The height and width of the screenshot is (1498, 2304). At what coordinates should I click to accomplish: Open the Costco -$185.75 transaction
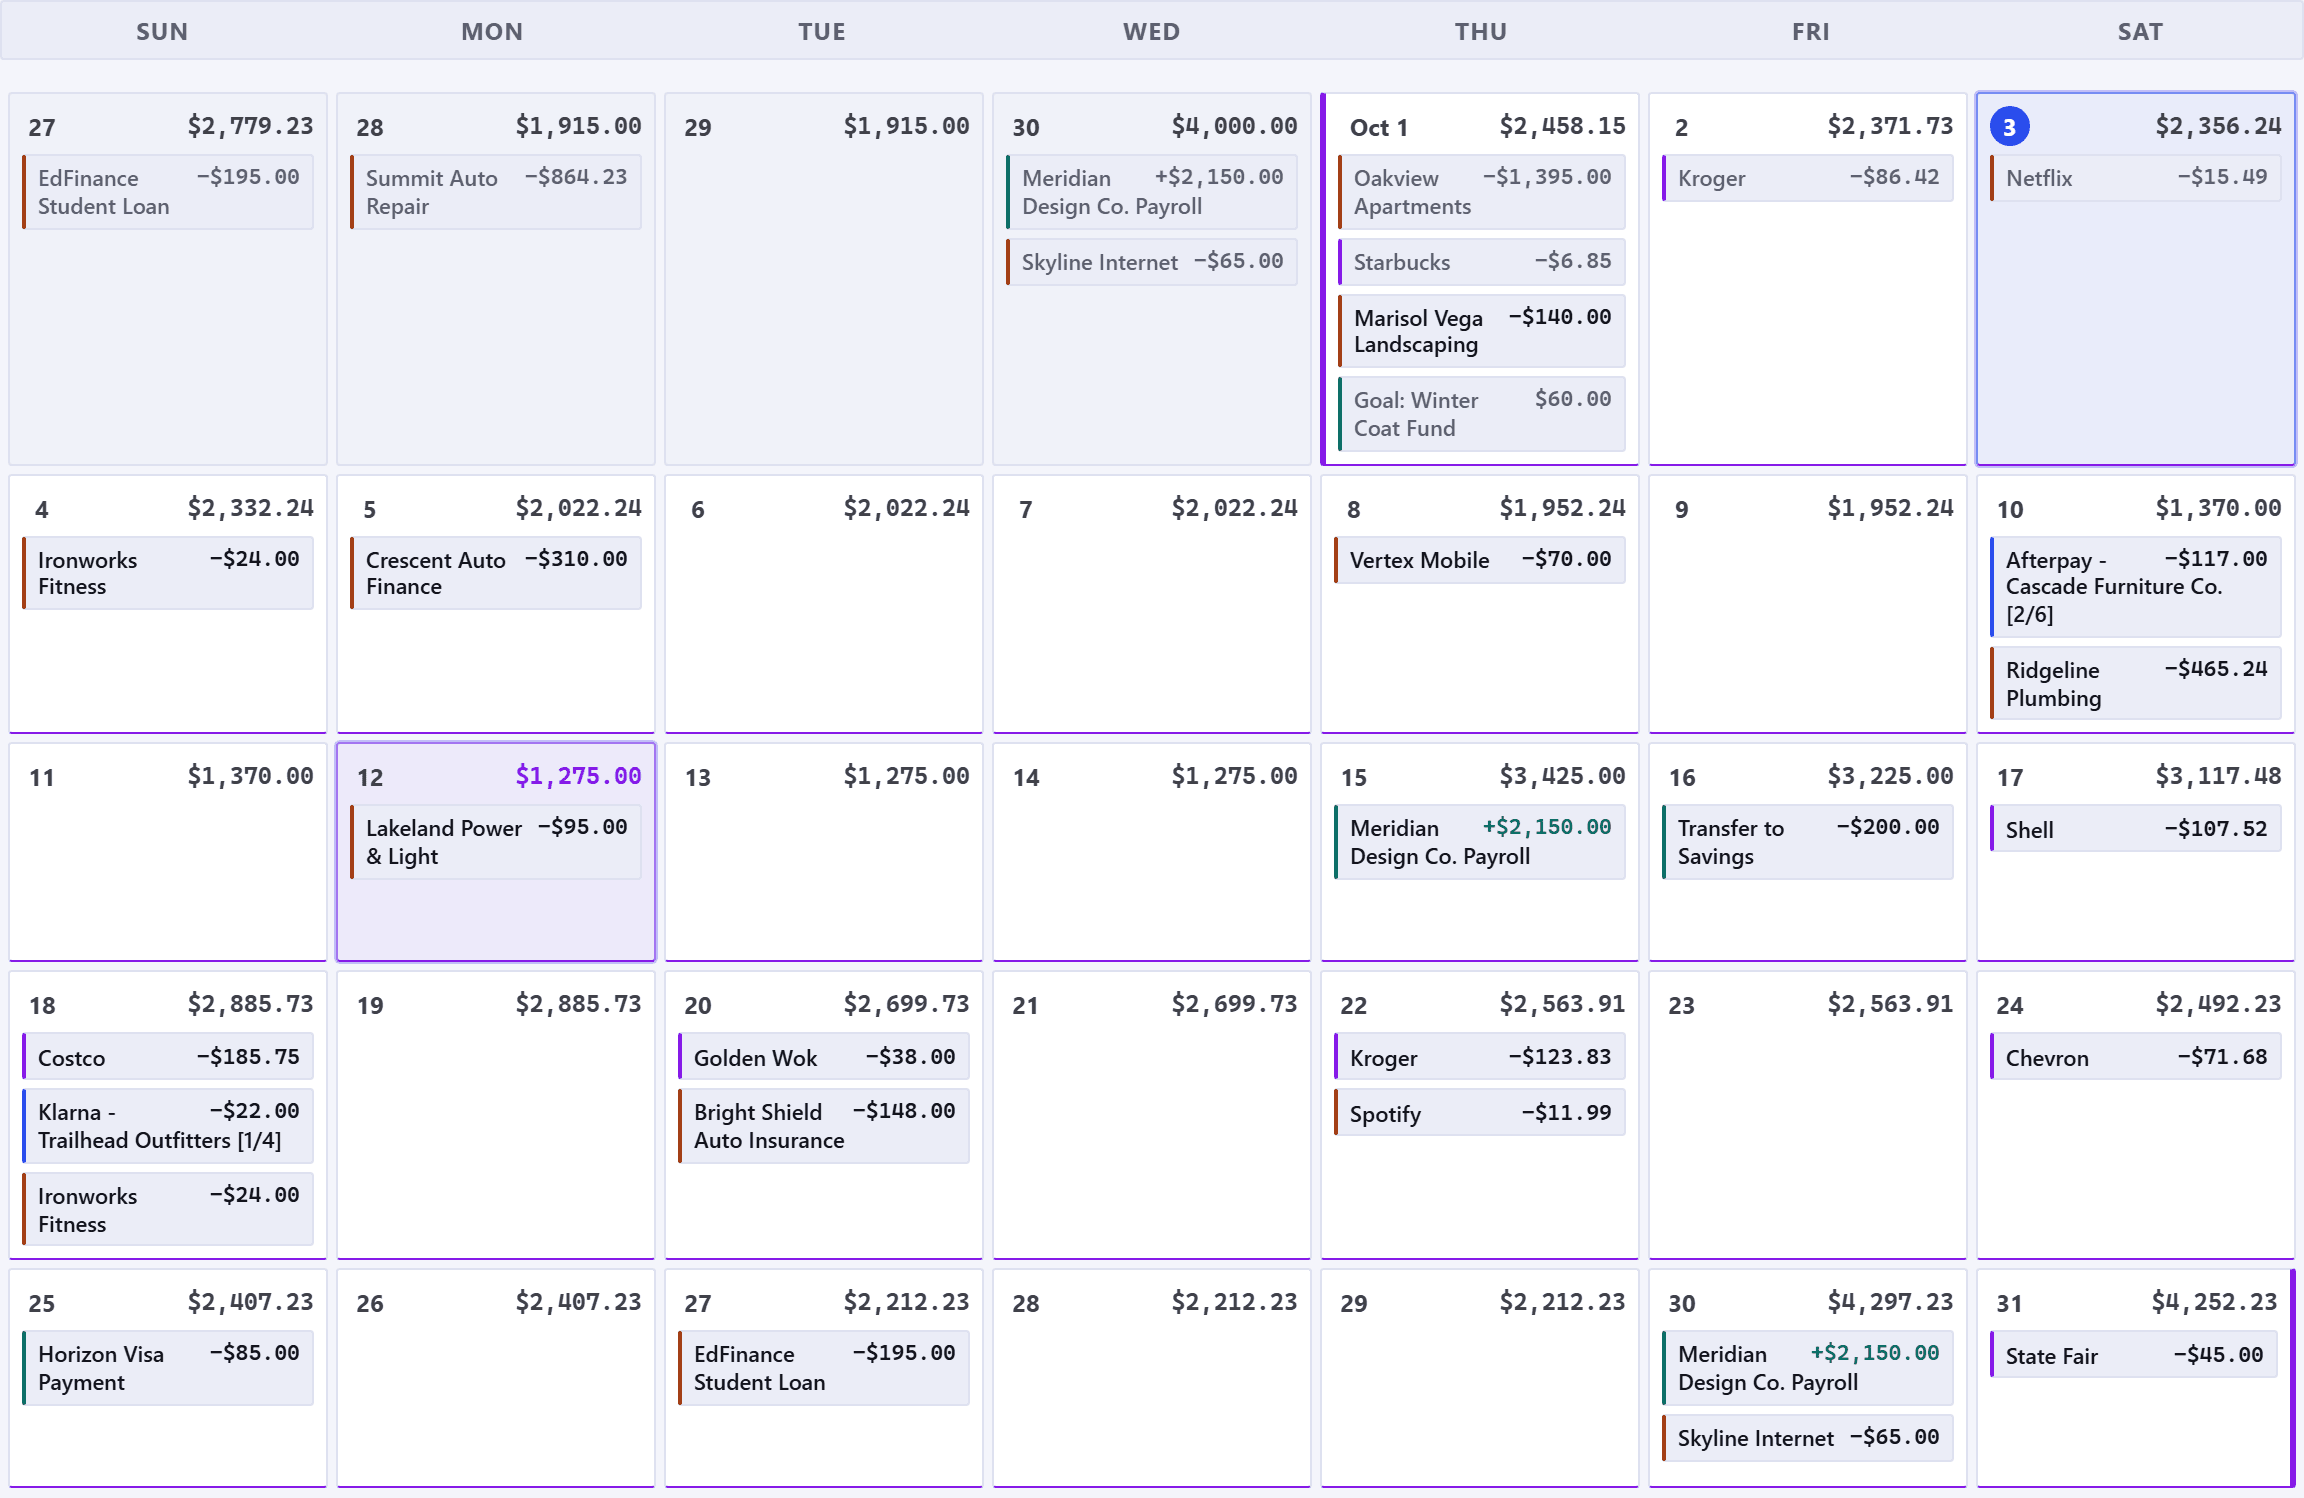coord(167,1057)
